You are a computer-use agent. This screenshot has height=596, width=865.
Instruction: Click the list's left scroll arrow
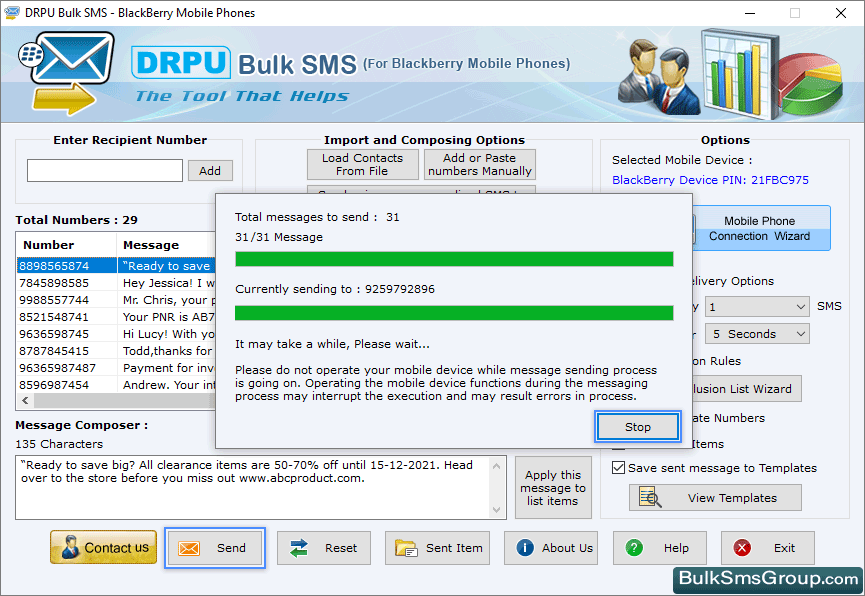[x=25, y=401]
